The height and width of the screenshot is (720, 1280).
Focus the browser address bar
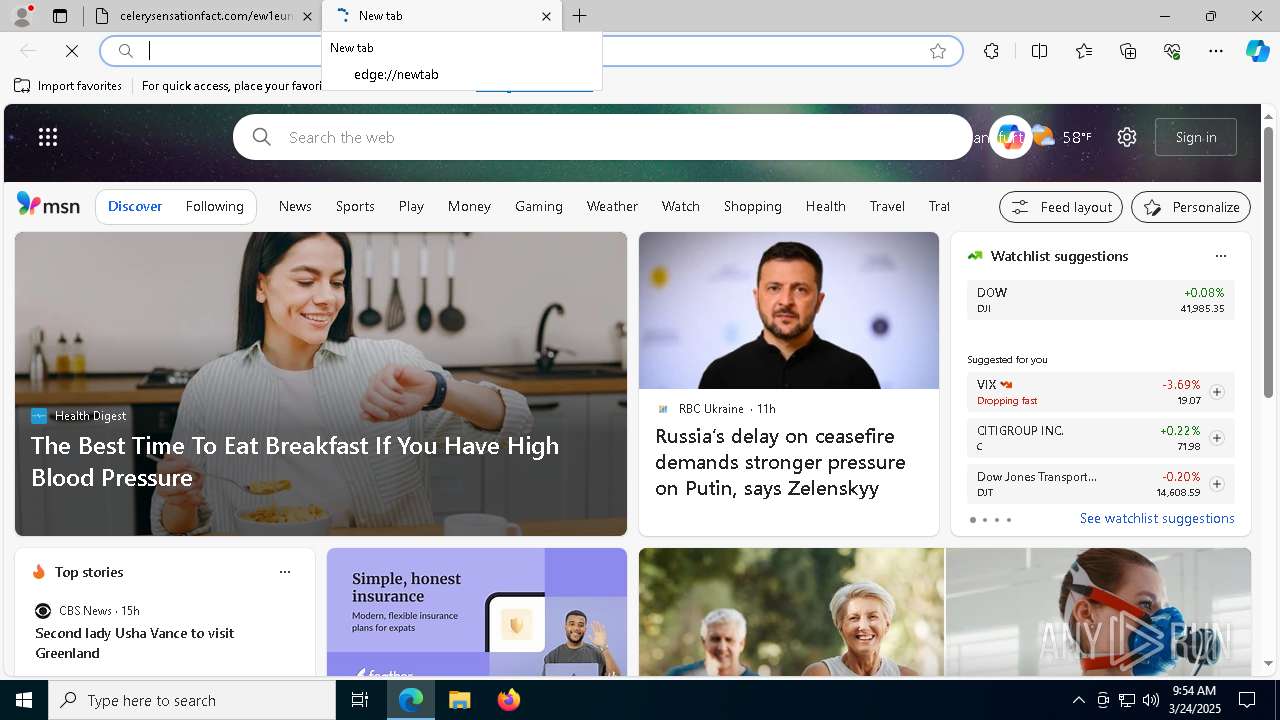coord(531,51)
